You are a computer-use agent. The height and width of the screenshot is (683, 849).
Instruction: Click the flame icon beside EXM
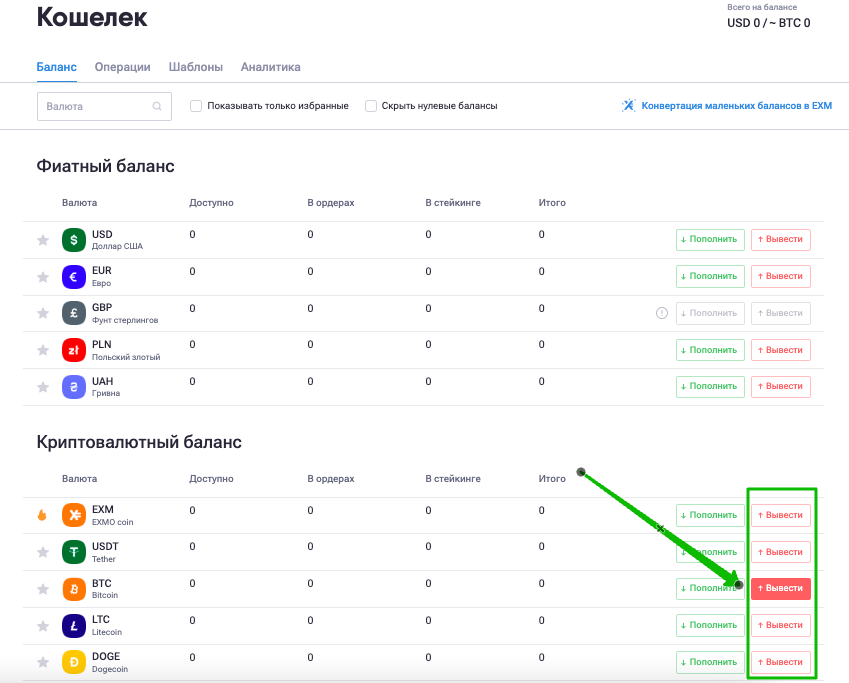42,515
